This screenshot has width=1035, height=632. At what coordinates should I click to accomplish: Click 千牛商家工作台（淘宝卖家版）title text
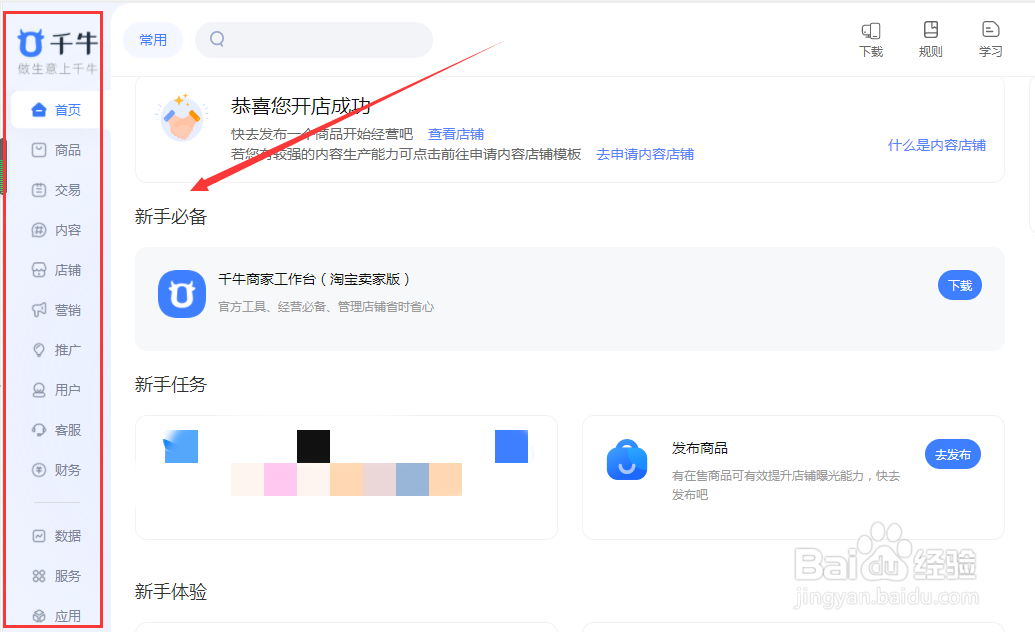pyautogui.click(x=314, y=279)
